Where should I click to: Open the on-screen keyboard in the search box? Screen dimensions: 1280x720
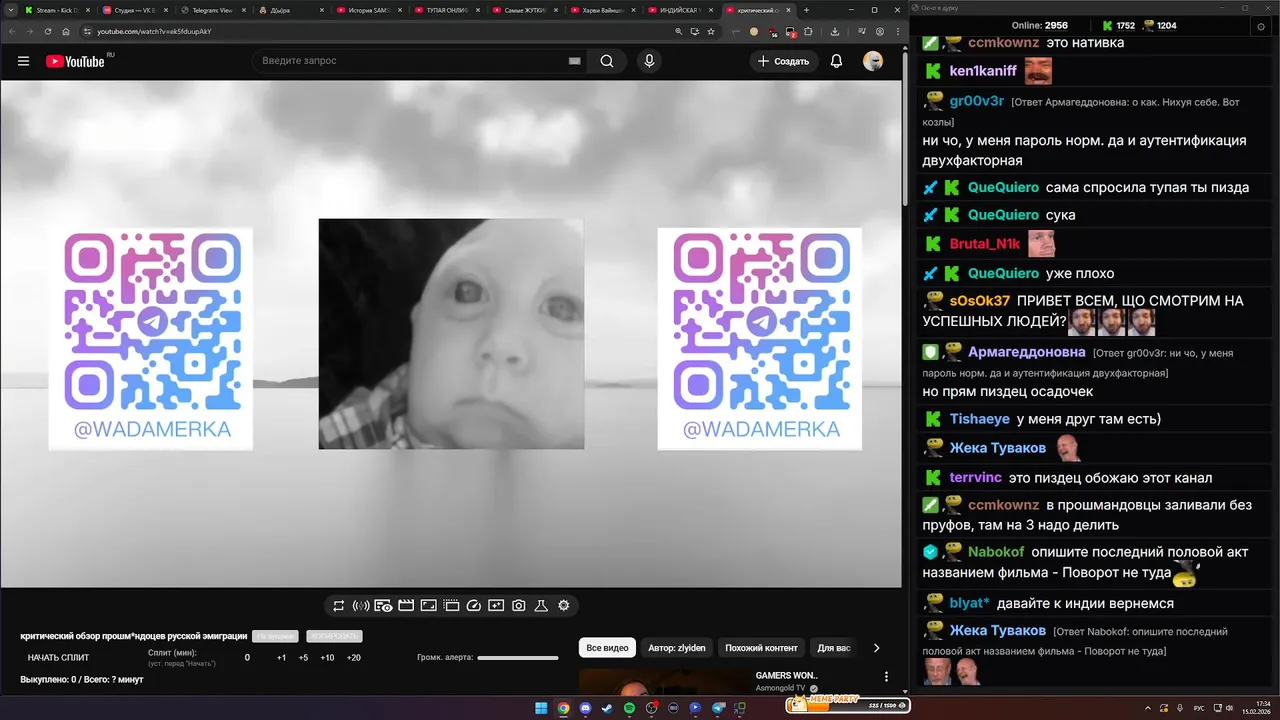[x=574, y=61]
